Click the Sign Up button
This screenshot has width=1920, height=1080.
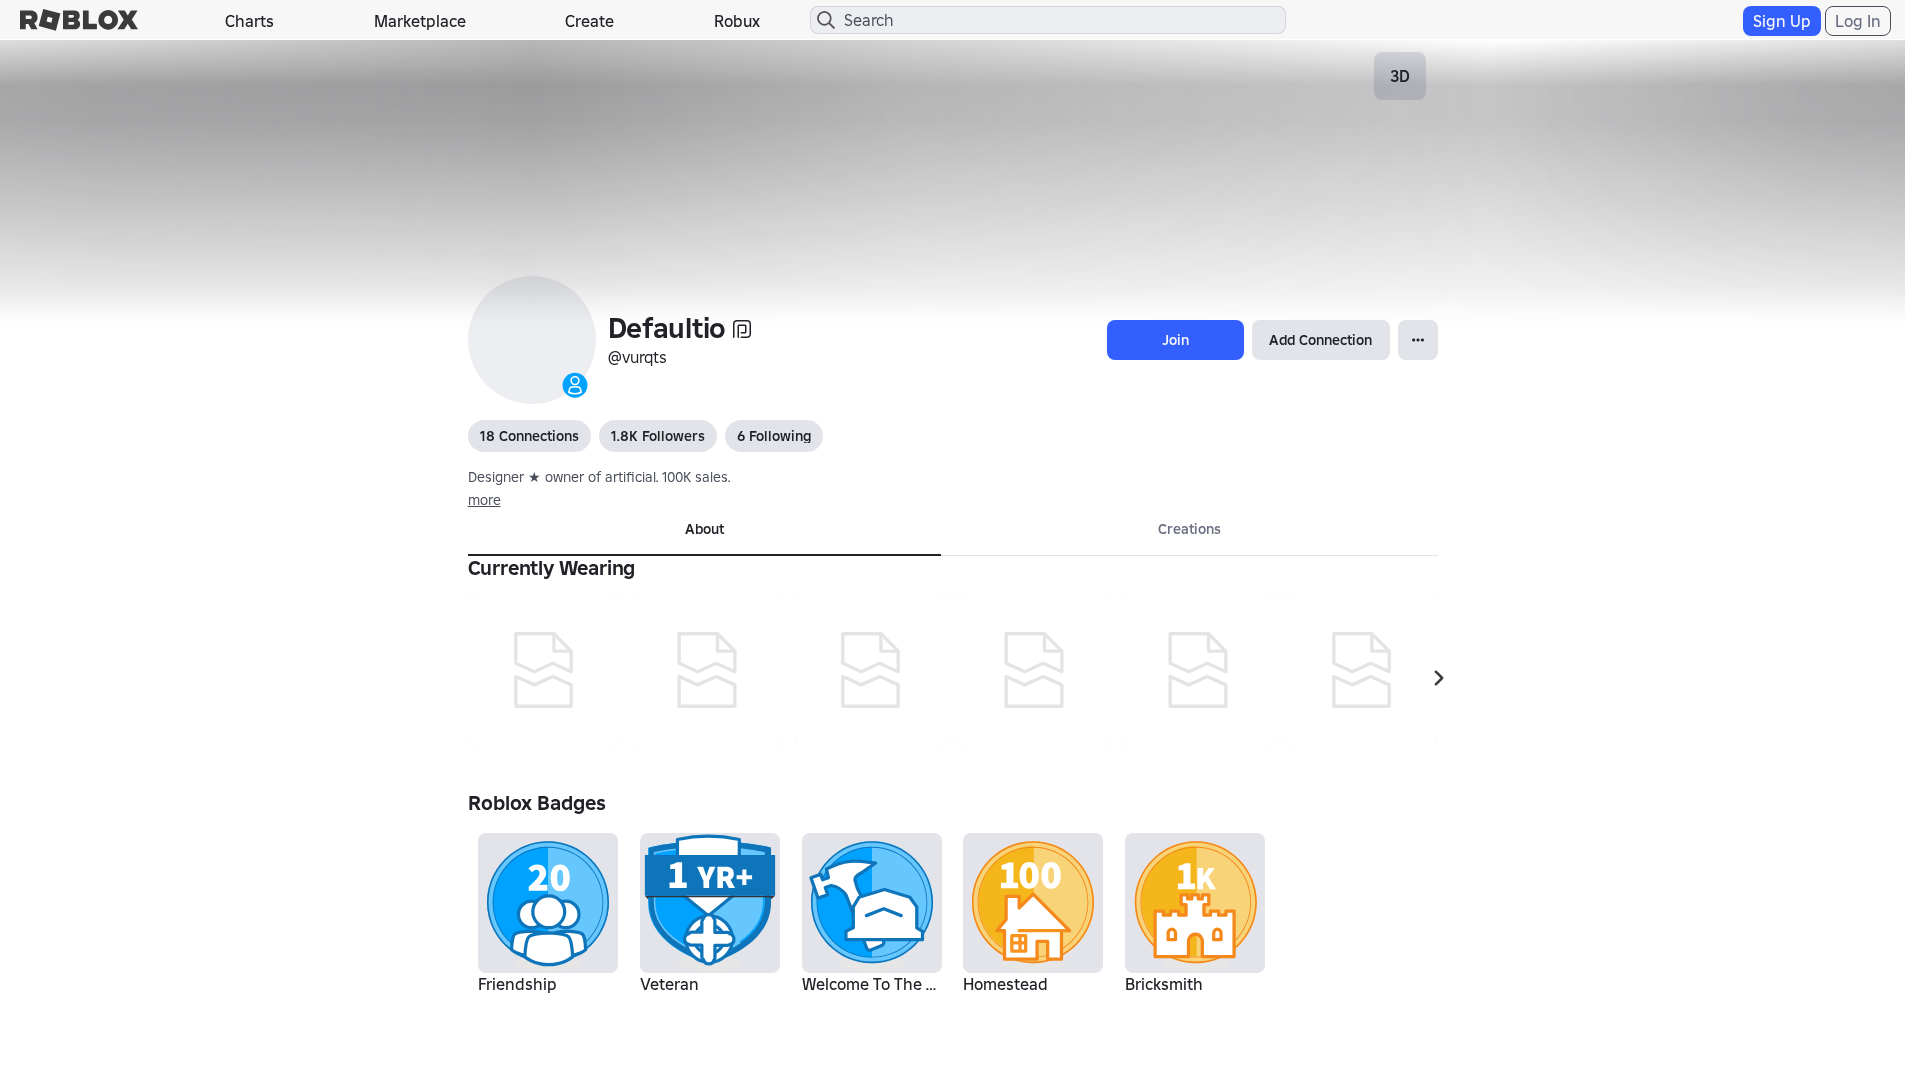[x=1781, y=21]
